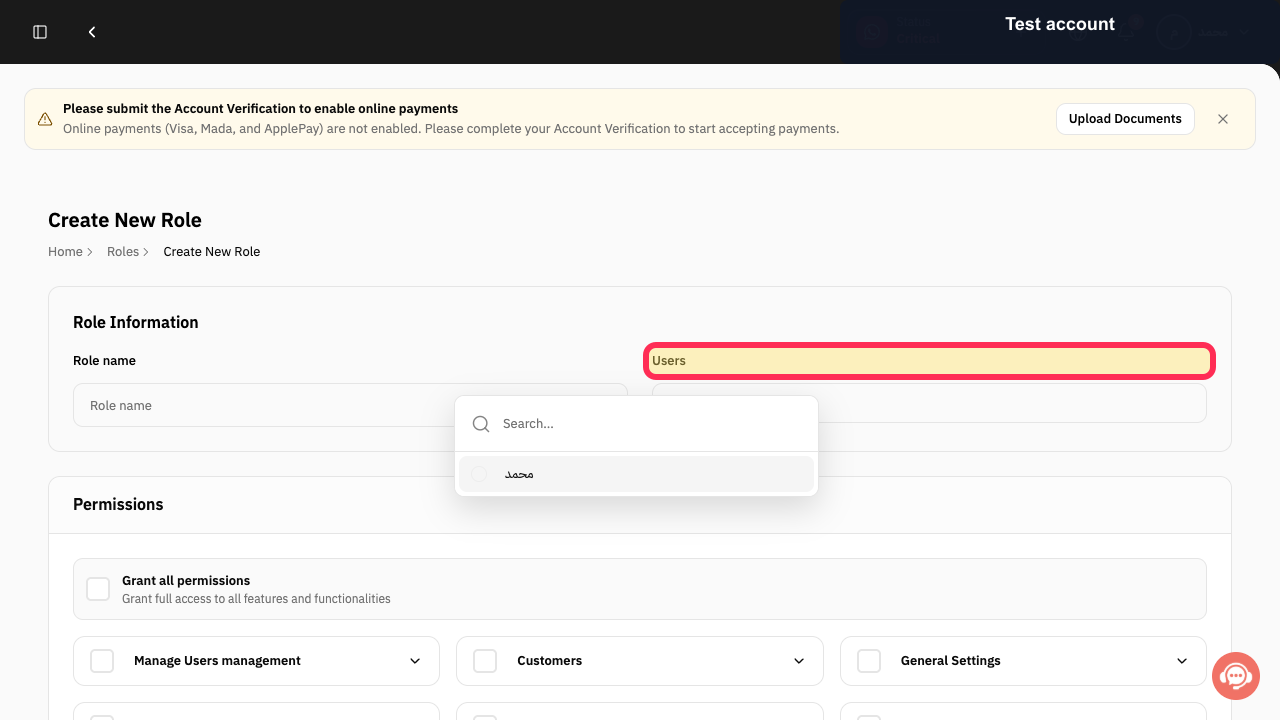Expand the Customers permissions chevron
This screenshot has width=1280, height=720.
click(x=799, y=661)
